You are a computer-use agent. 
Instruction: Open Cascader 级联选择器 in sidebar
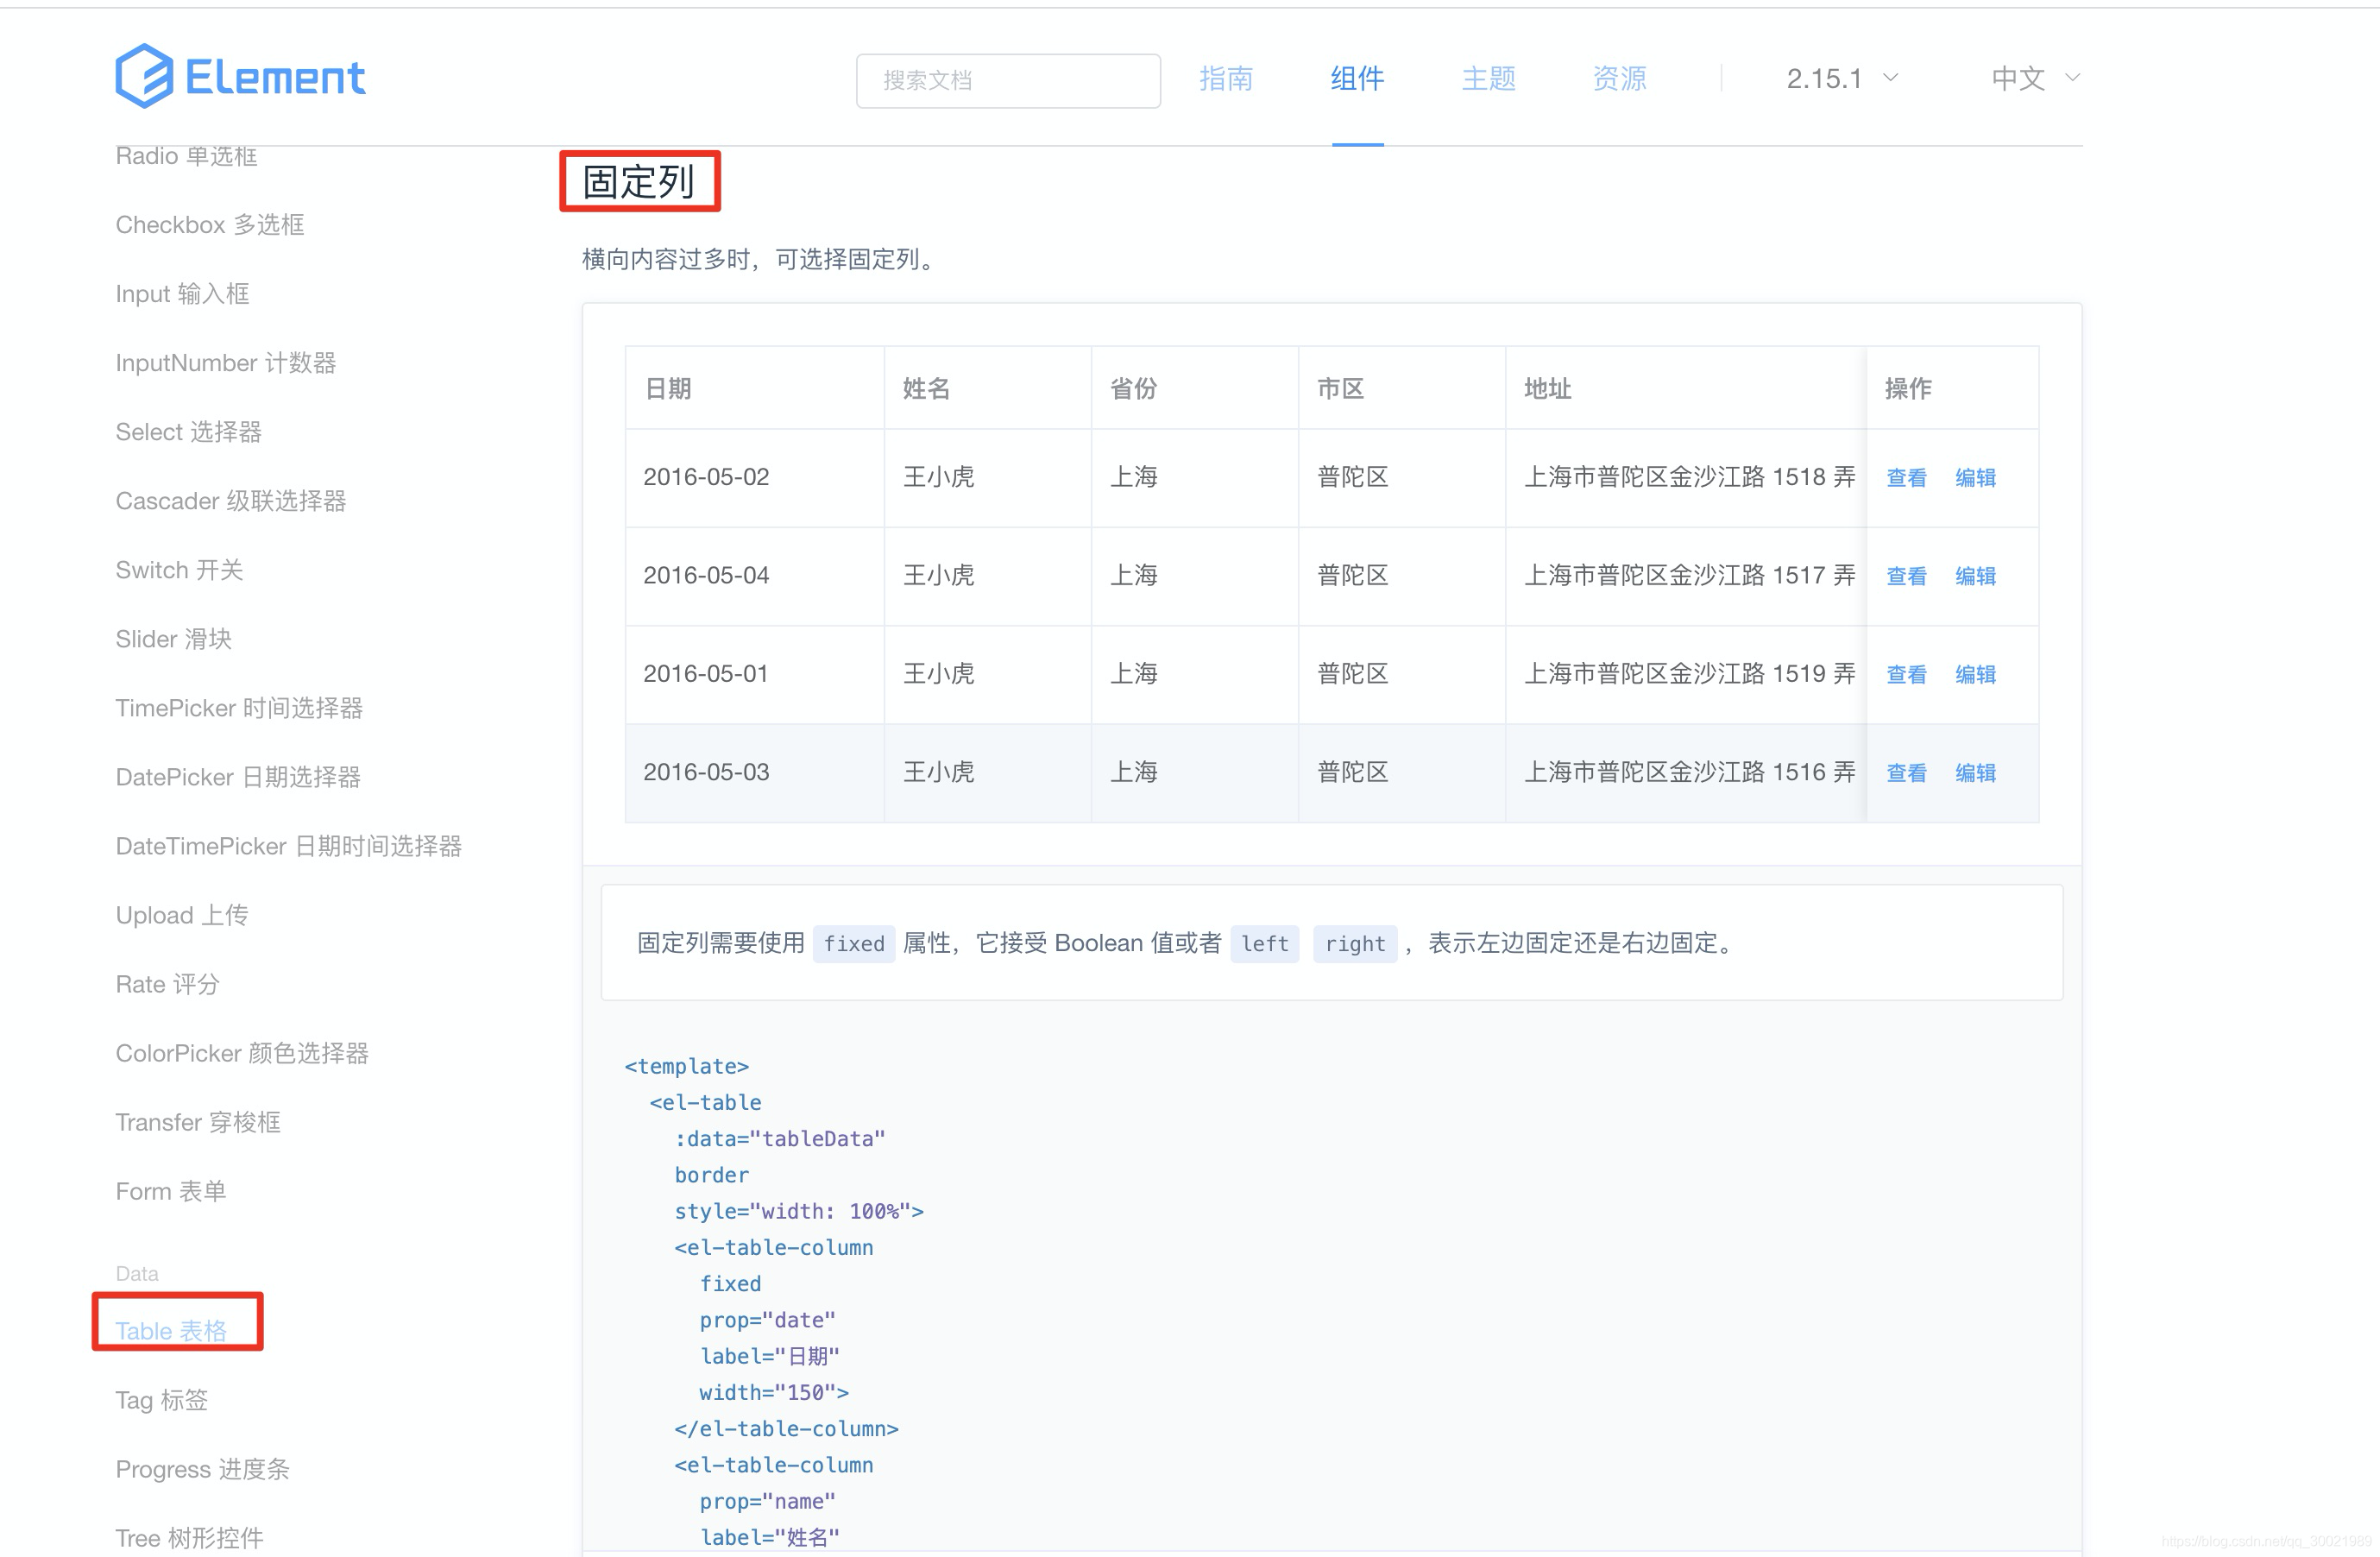coord(231,501)
